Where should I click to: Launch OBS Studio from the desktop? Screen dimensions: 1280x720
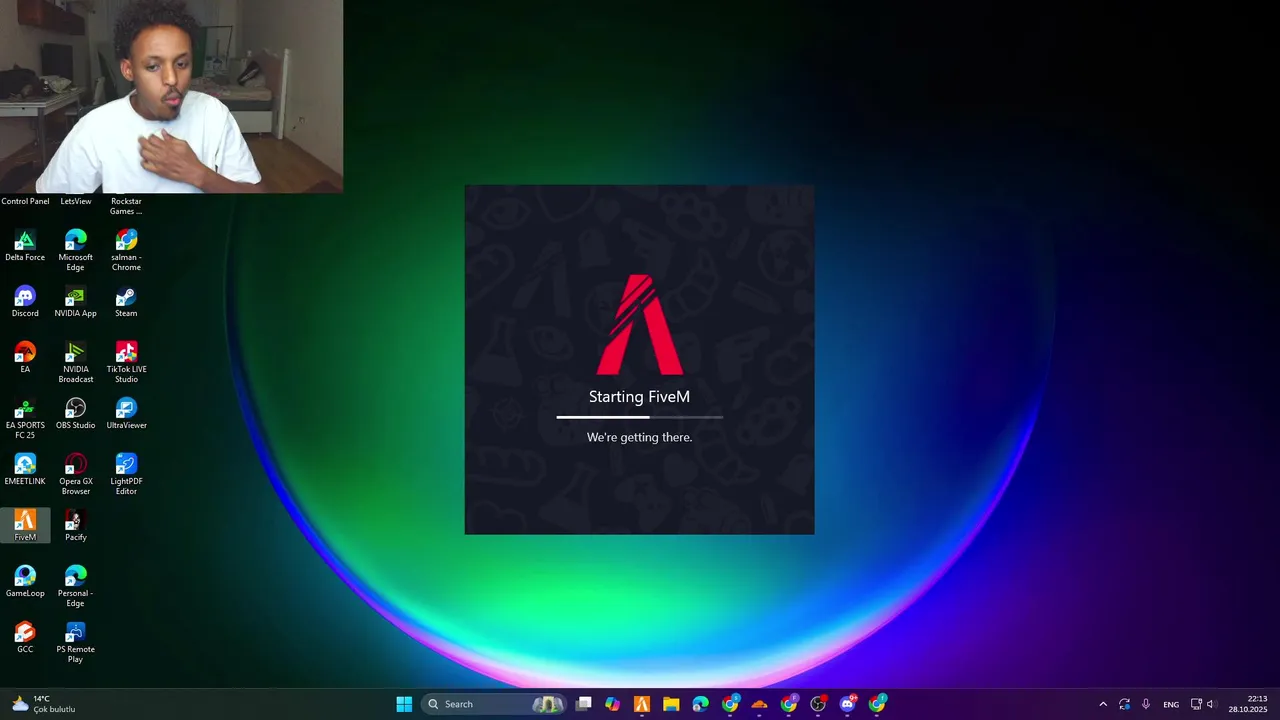pyautogui.click(x=76, y=414)
